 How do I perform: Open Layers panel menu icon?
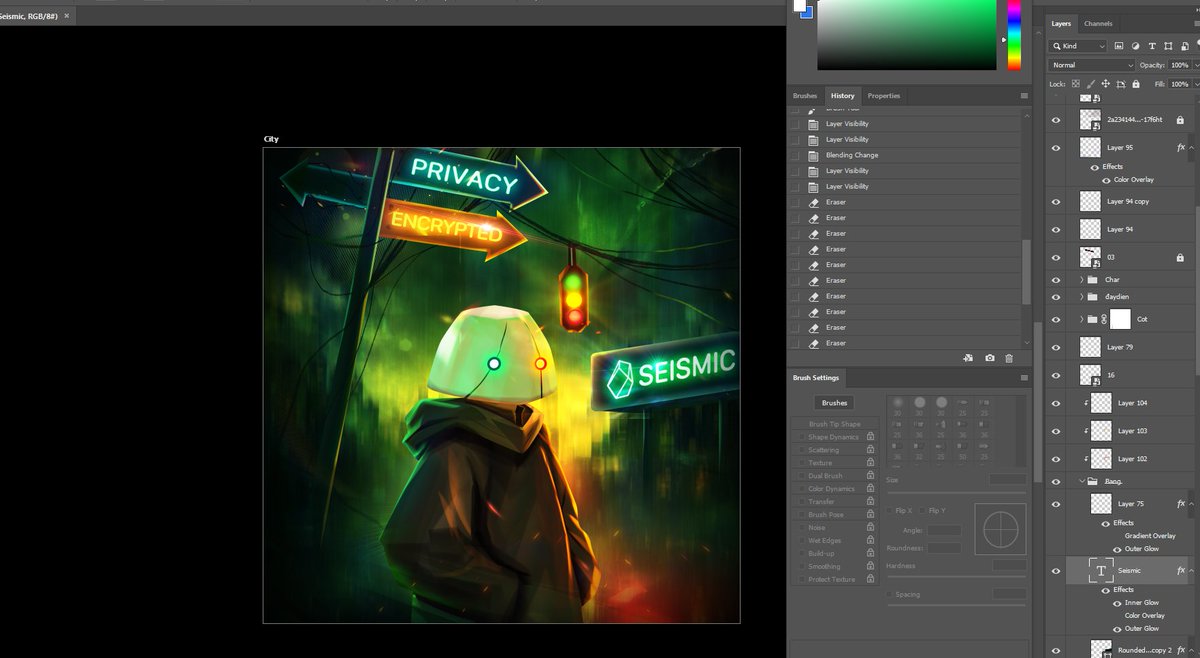pos(1195,23)
